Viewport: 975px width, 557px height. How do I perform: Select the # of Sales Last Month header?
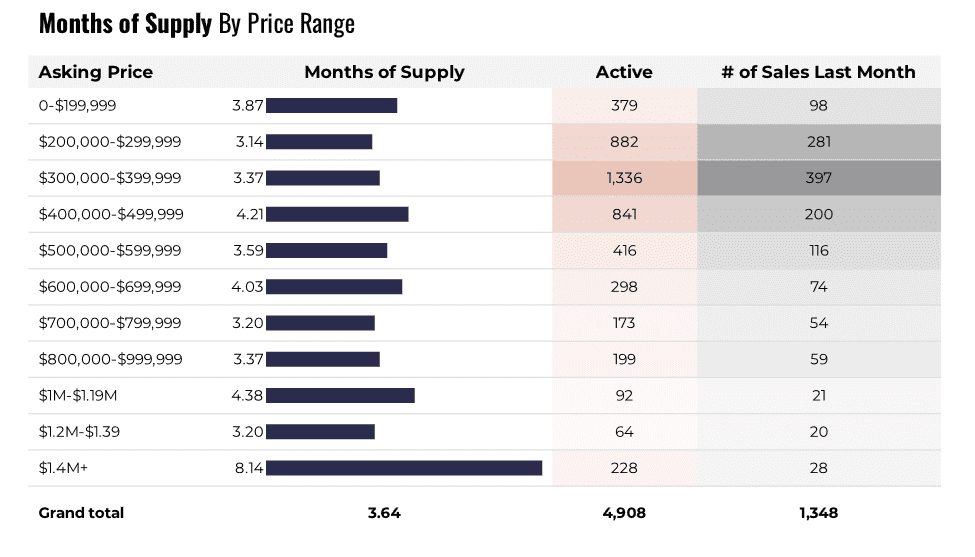(818, 72)
